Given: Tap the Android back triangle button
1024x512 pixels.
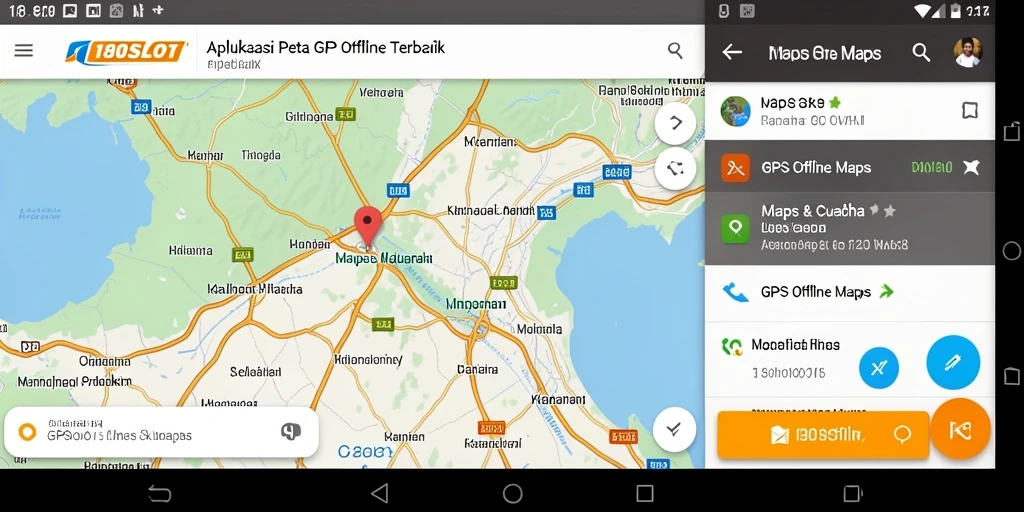Looking at the screenshot, I should 379,493.
